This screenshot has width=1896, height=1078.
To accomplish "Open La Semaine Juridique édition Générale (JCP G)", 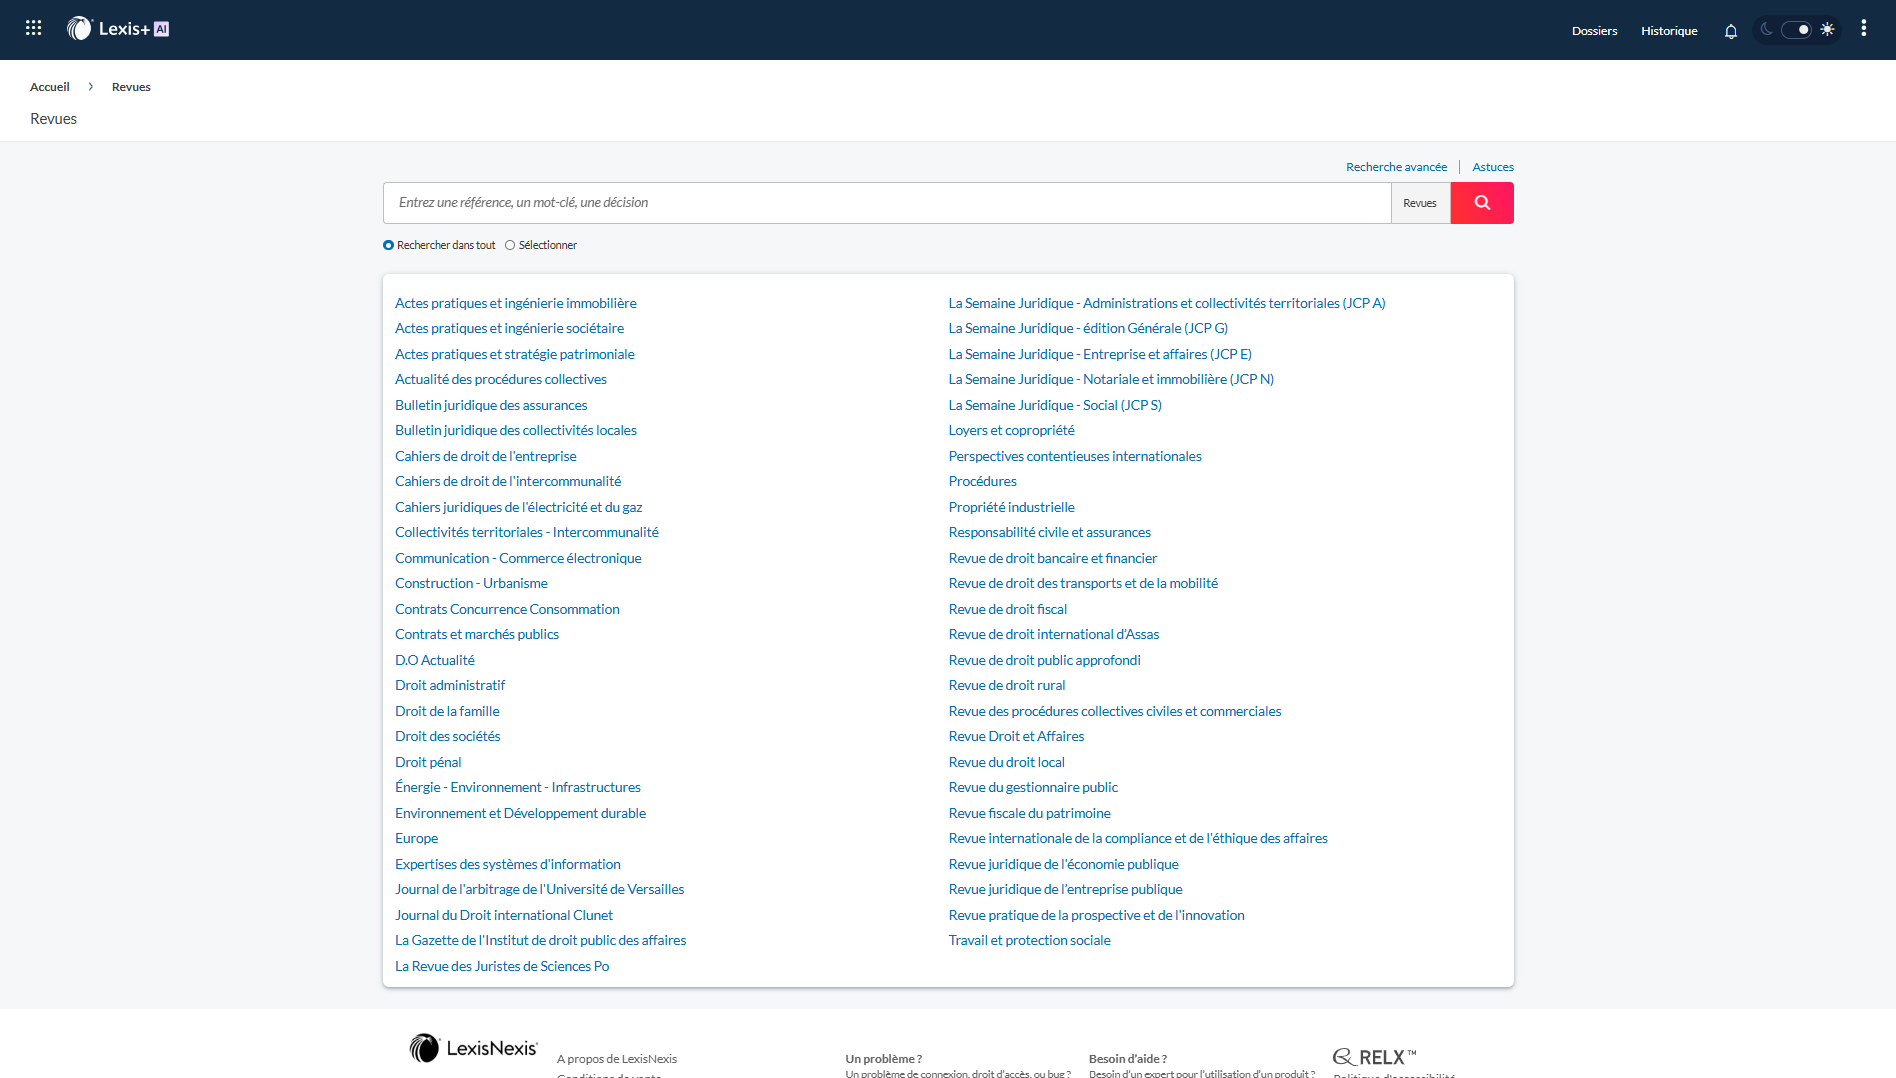I will tap(1088, 328).
